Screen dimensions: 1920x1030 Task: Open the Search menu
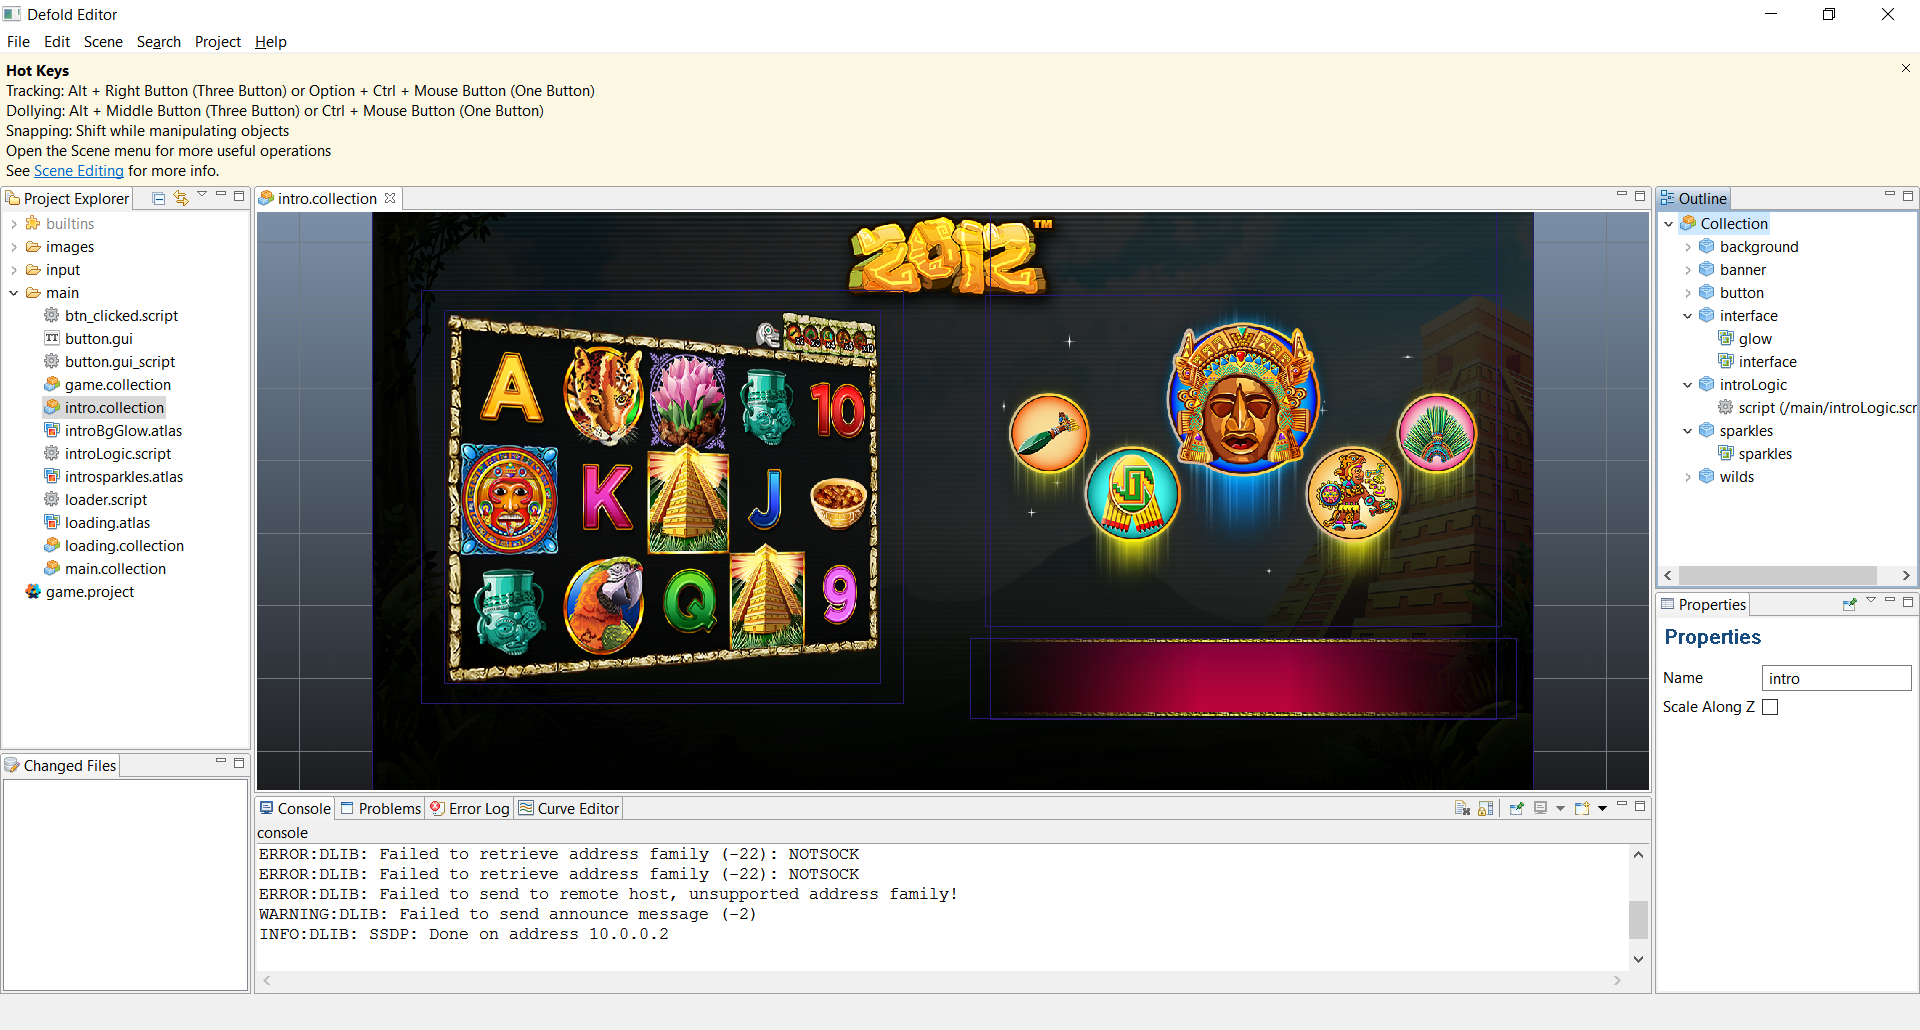click(x=159, y=42)
